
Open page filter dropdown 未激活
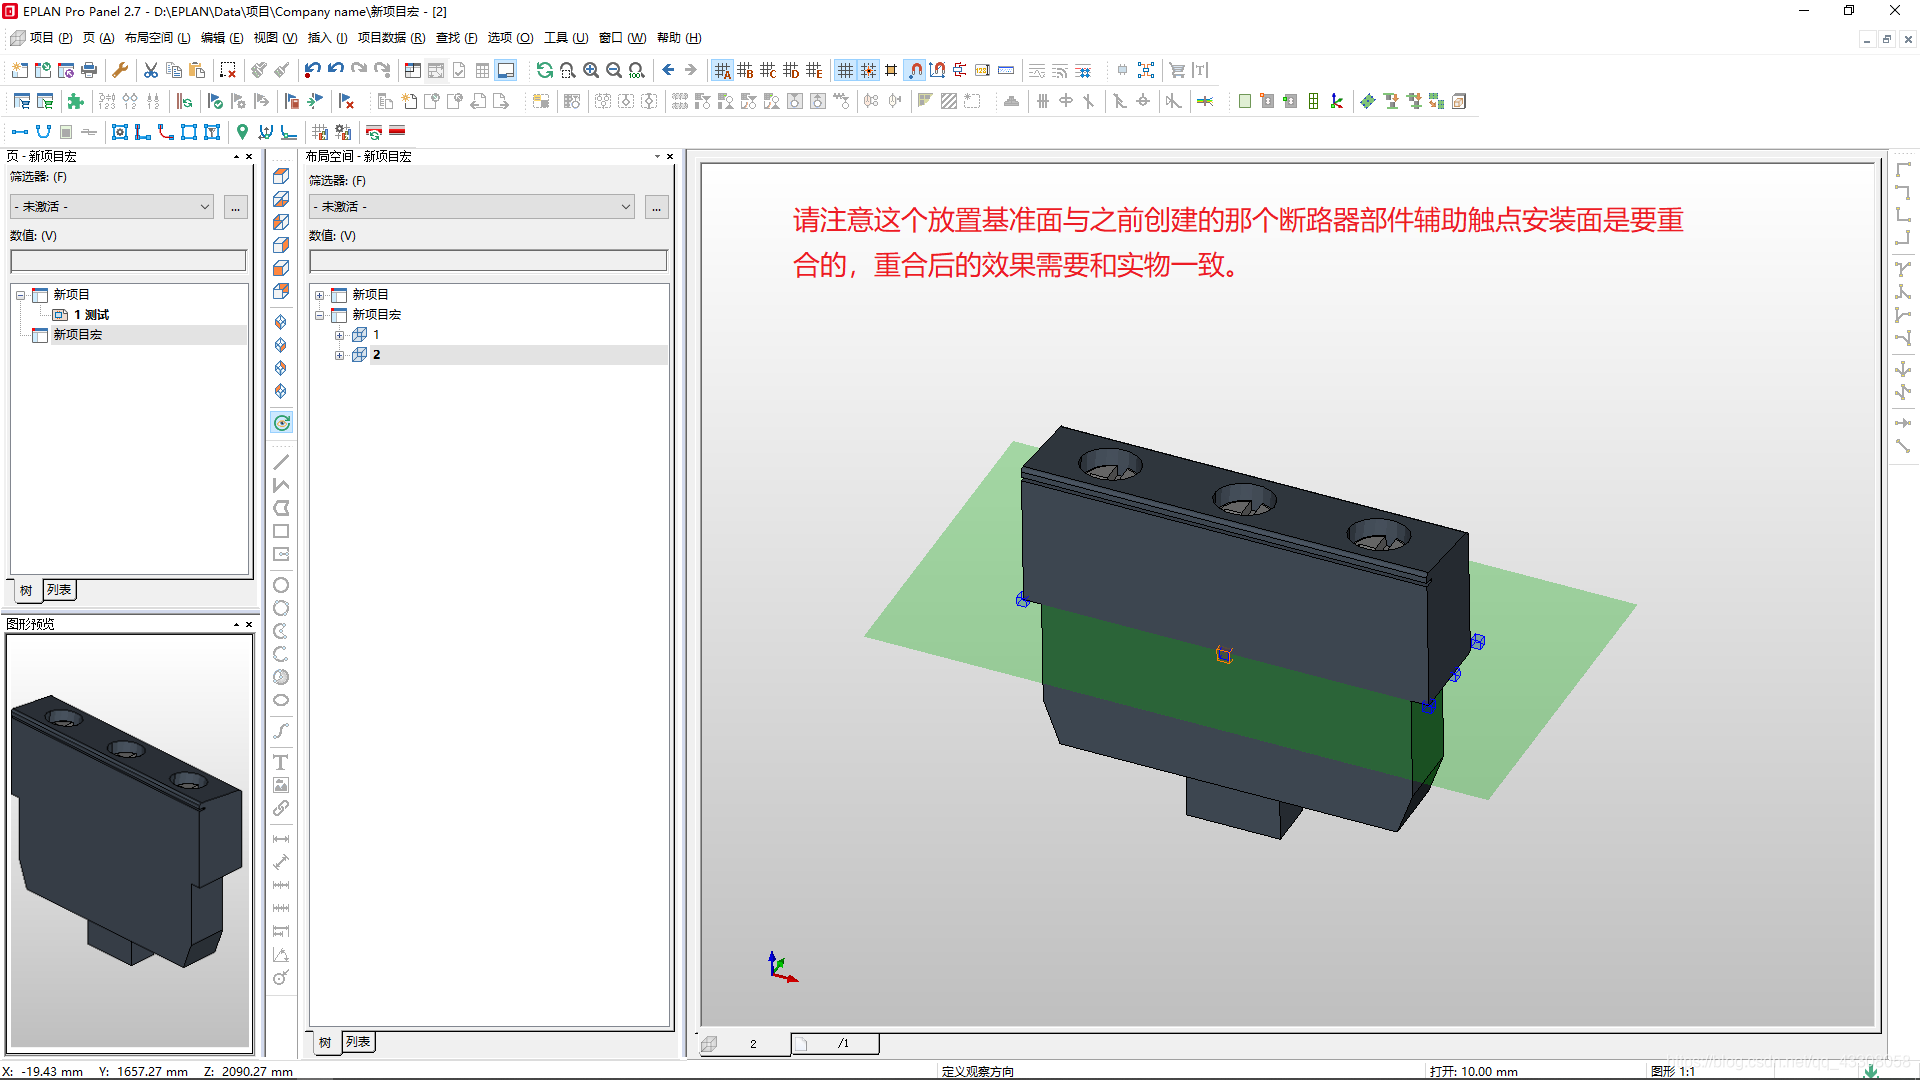click(x=112, y=206)
